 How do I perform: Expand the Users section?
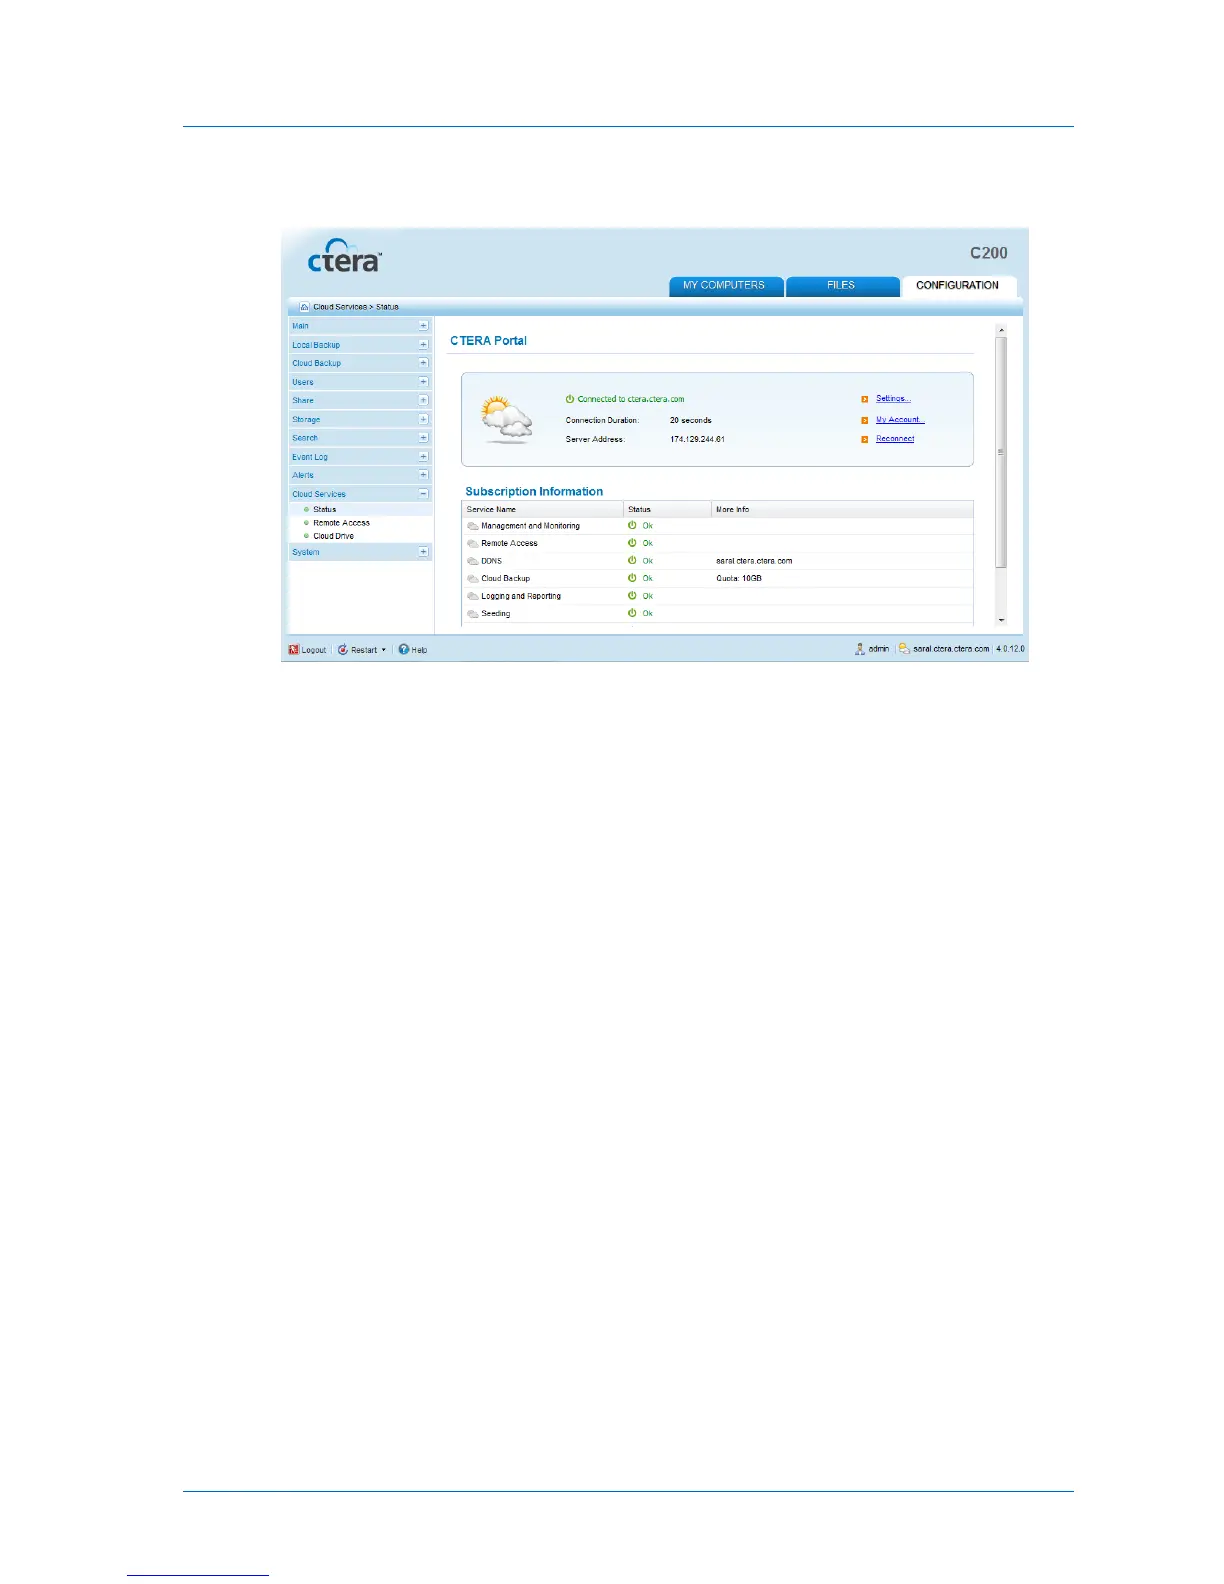tap(423, 382)
